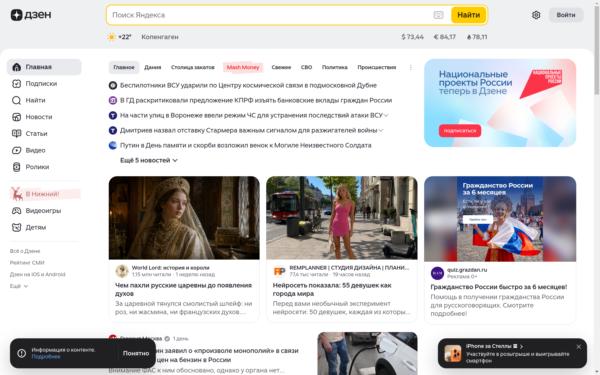Image resolution: width=600 pixels, height=375 pixels.
Task: Select Свежее tab
Action: coord(281,67)
